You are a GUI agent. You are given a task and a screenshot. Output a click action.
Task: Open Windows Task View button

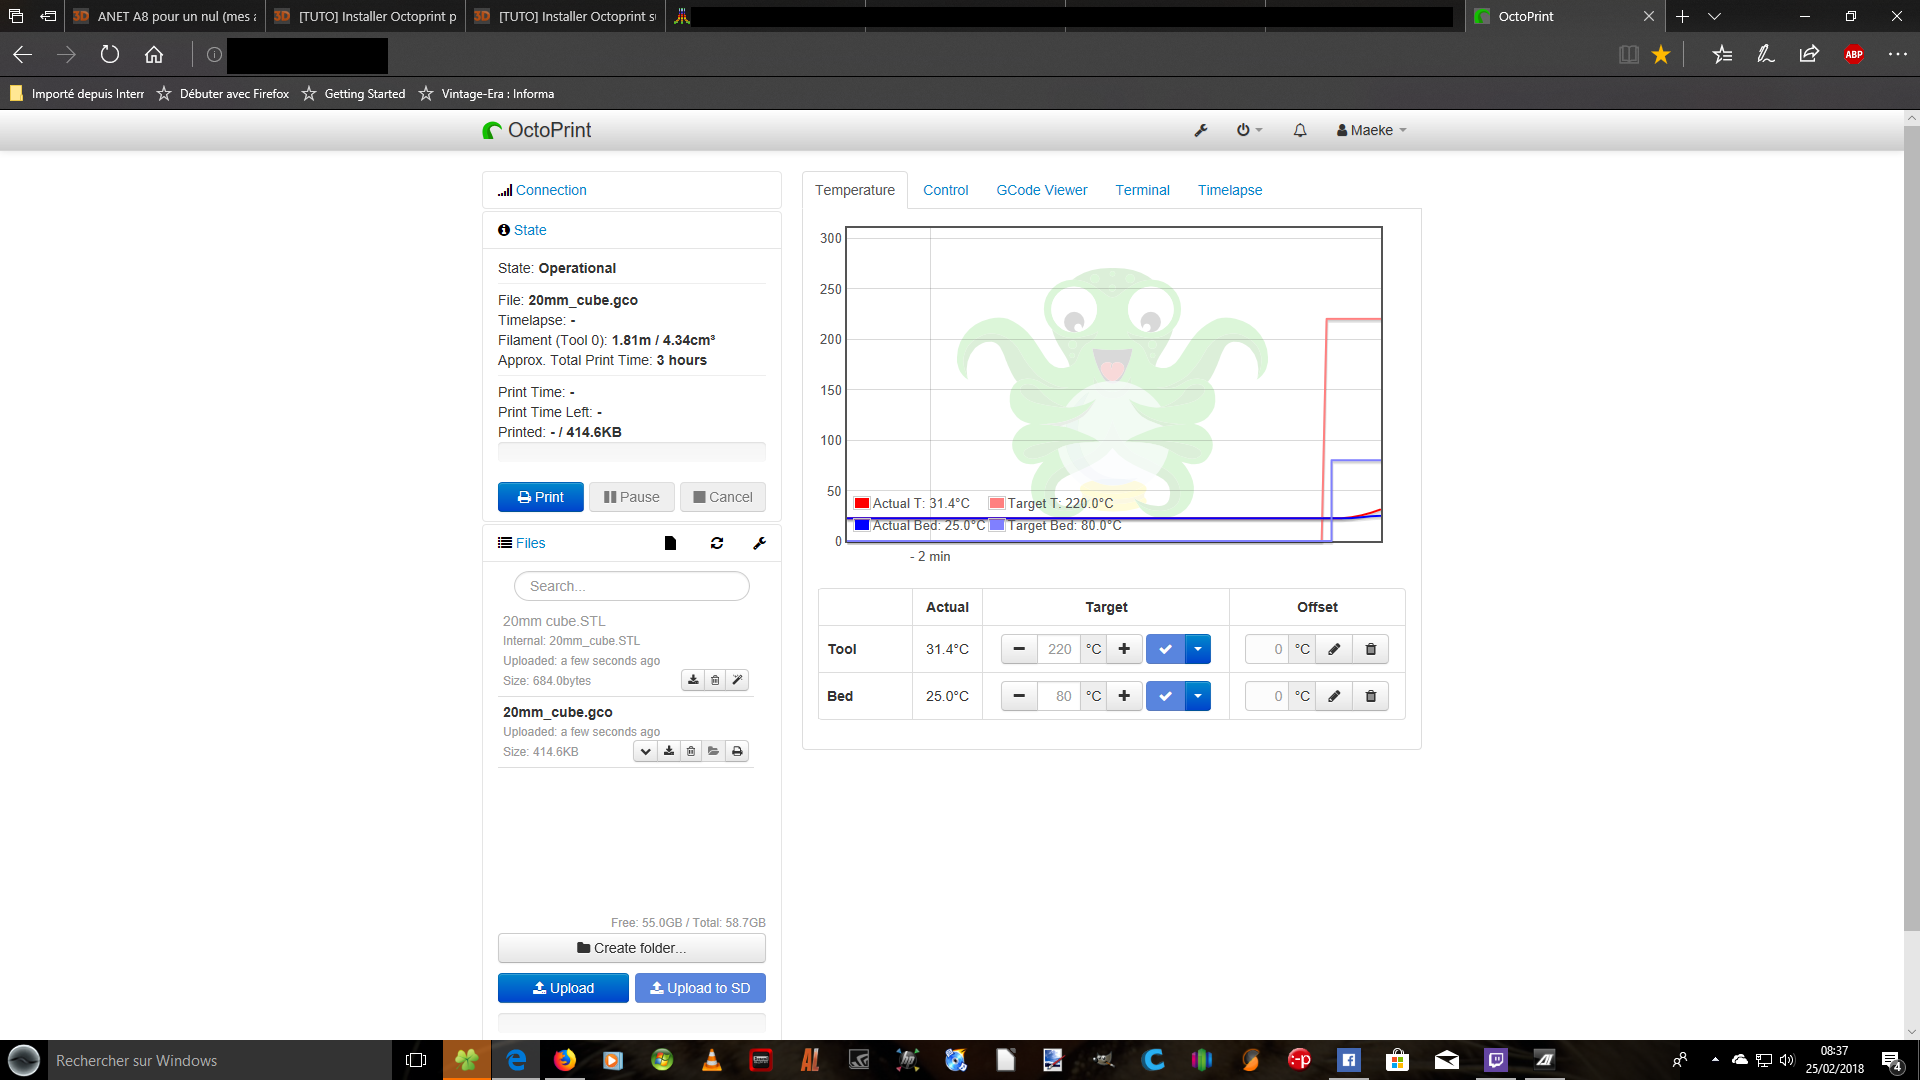click(416, 1060)
